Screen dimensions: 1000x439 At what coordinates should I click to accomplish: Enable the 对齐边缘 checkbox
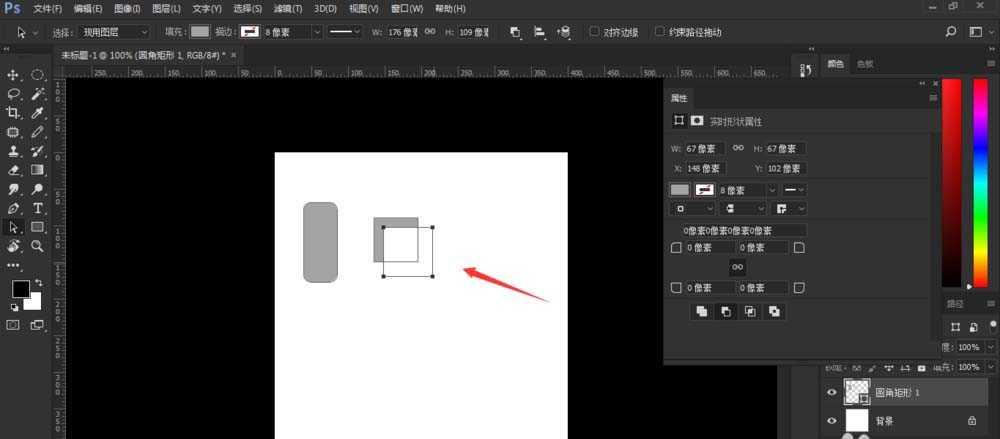click(x=594, y=32)
